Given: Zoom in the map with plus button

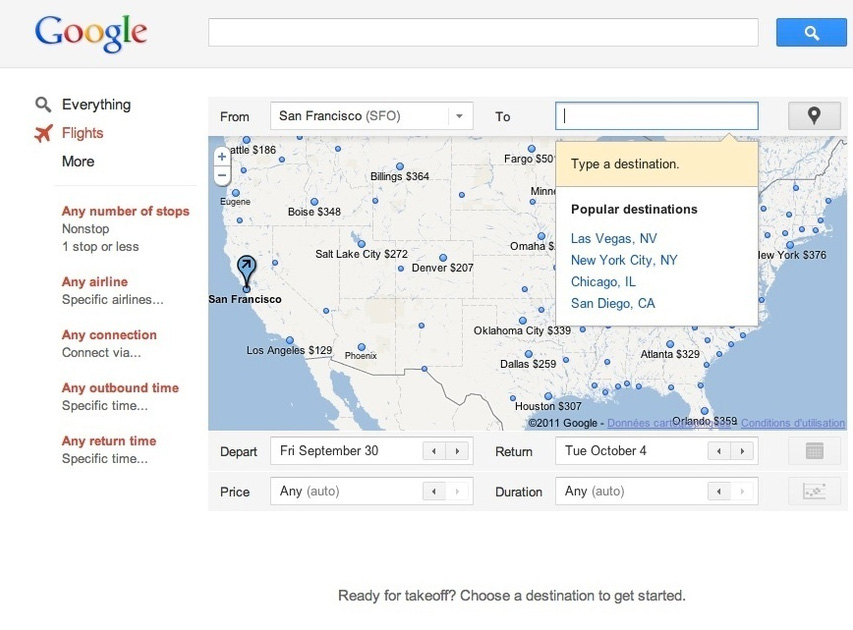Looking at the screenshot, I should 222,157.
